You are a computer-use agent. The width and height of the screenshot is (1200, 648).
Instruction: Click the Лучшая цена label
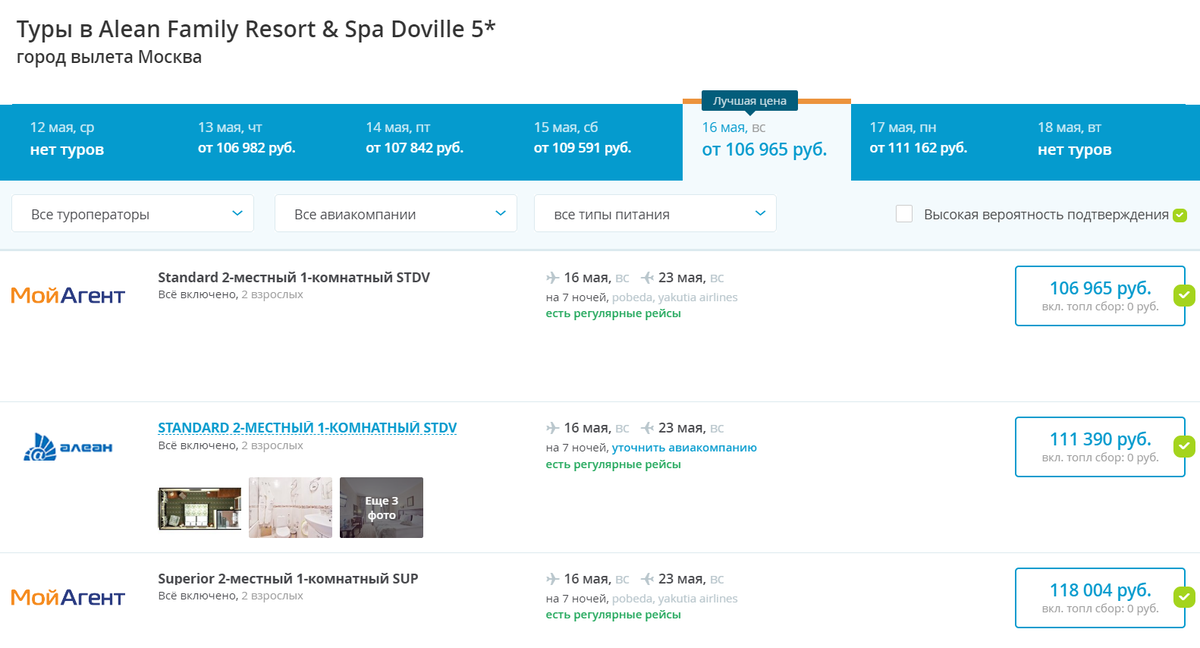(x=750, y=100)
